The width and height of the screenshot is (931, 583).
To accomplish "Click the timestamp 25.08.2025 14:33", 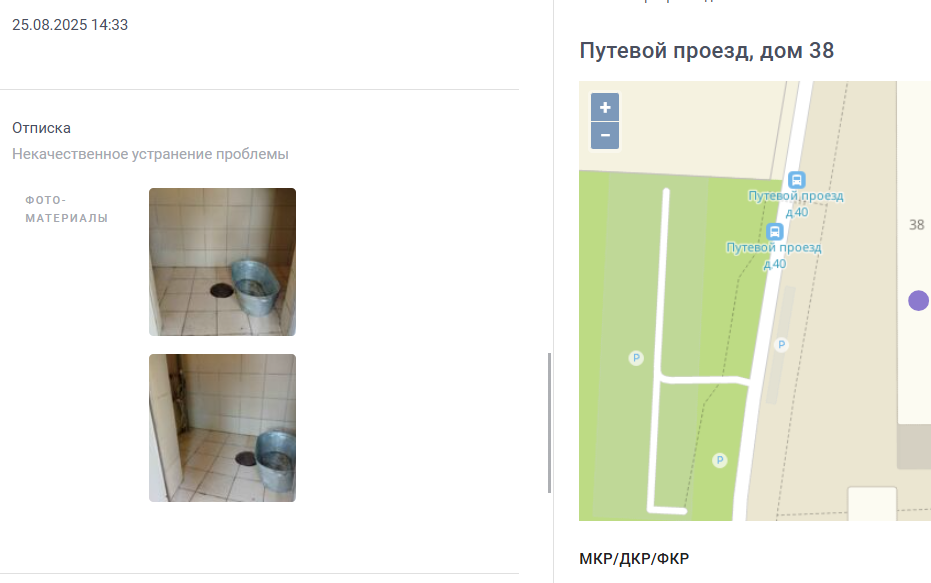I will tap(70, 25).
